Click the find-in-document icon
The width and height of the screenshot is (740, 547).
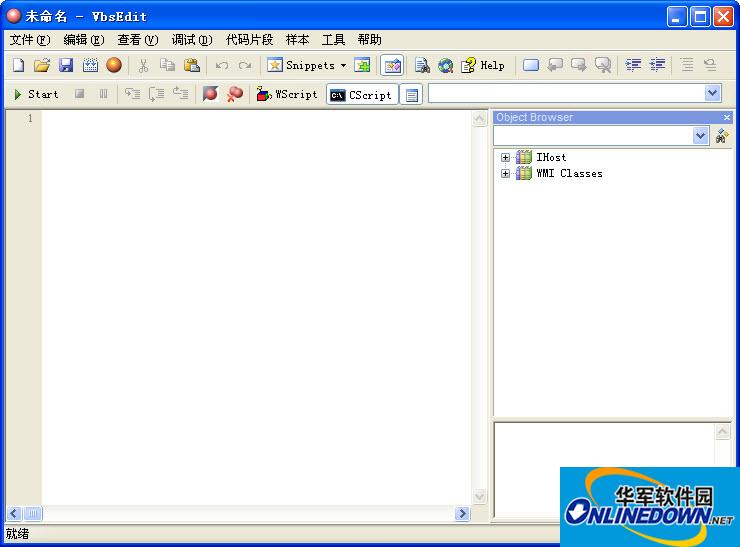point(422,65)
